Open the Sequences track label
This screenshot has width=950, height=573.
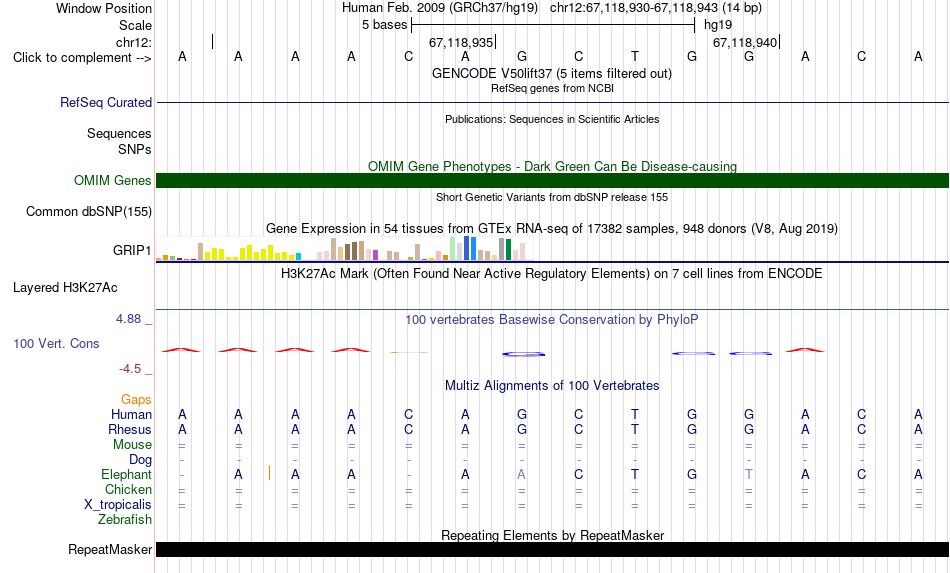click(119, 133)
